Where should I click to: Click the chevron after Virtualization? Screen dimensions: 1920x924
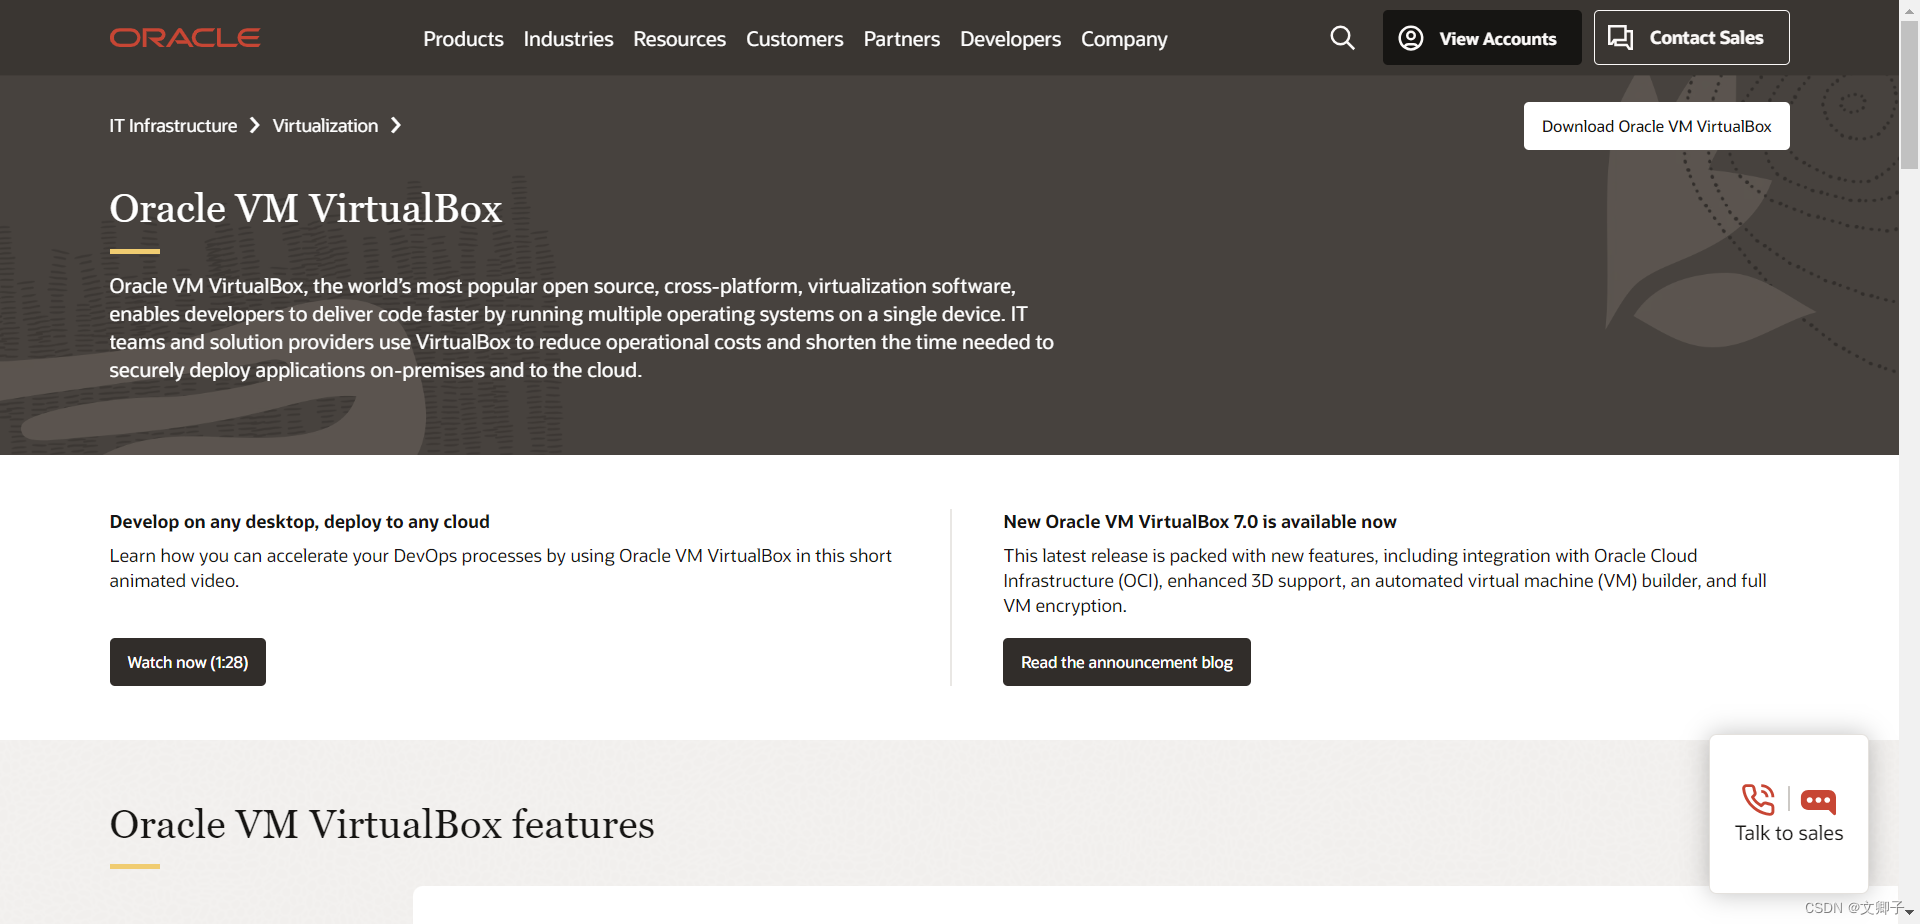(x=396, y=125)
